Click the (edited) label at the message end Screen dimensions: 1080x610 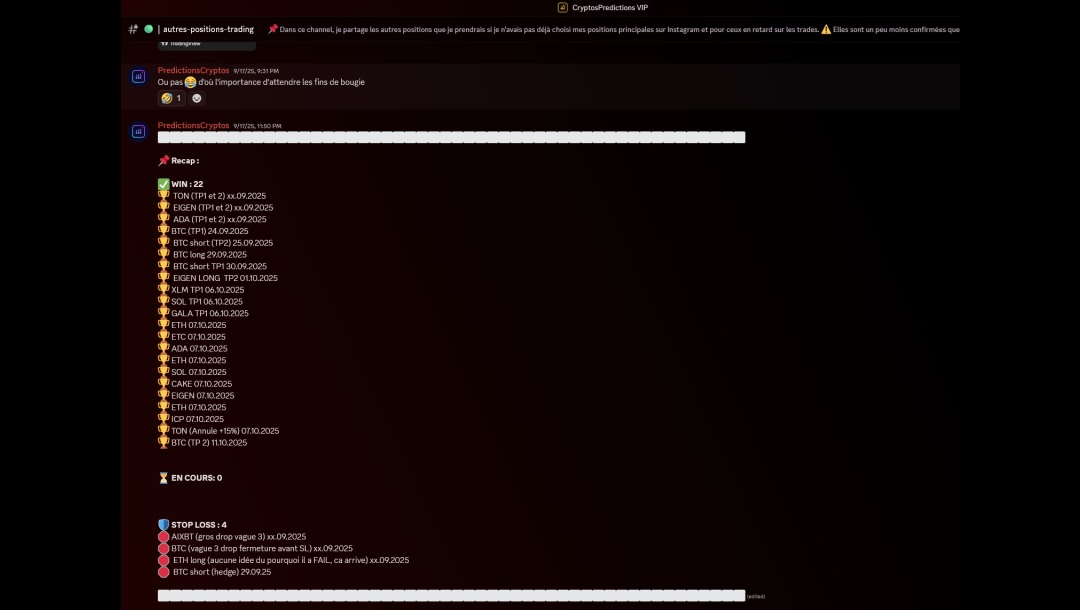tap(756, 597)
